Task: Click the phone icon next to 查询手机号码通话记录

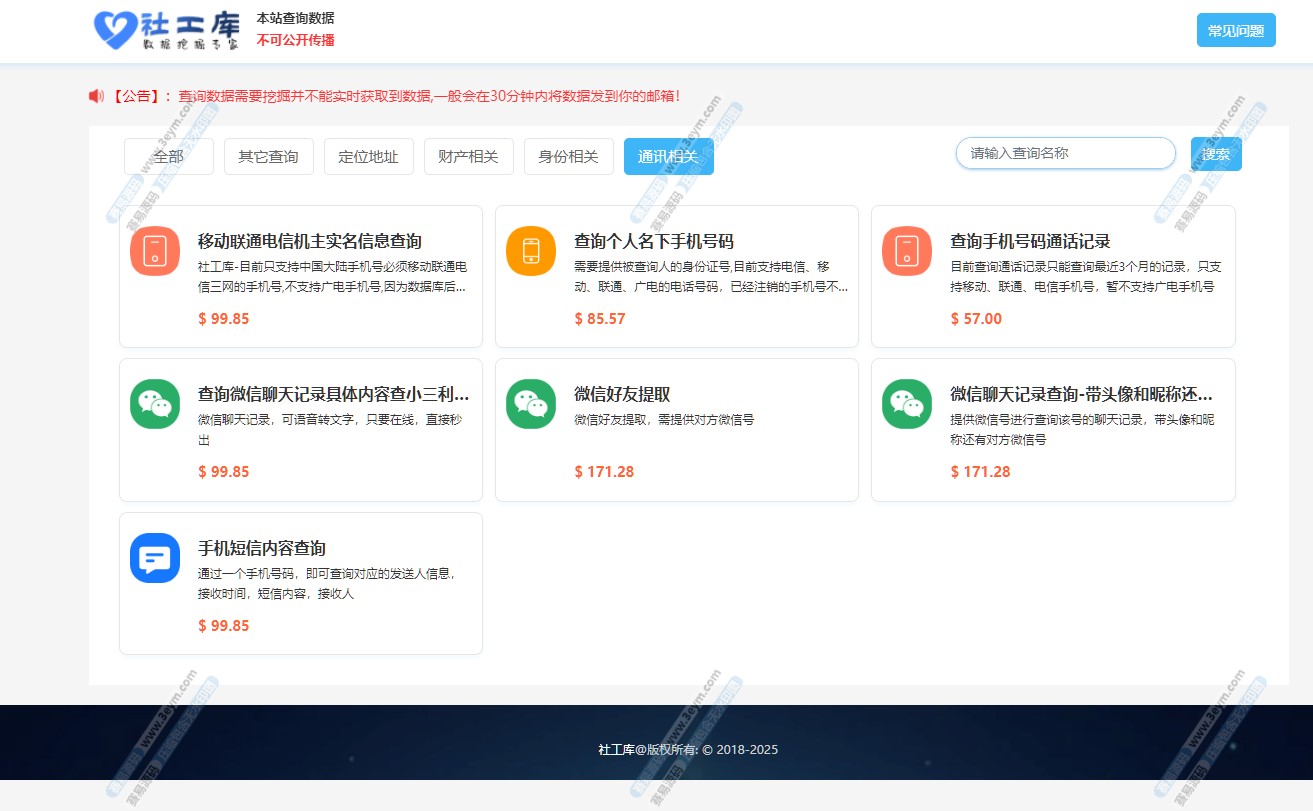Action: pyautogui.click(x=907, y=251)
